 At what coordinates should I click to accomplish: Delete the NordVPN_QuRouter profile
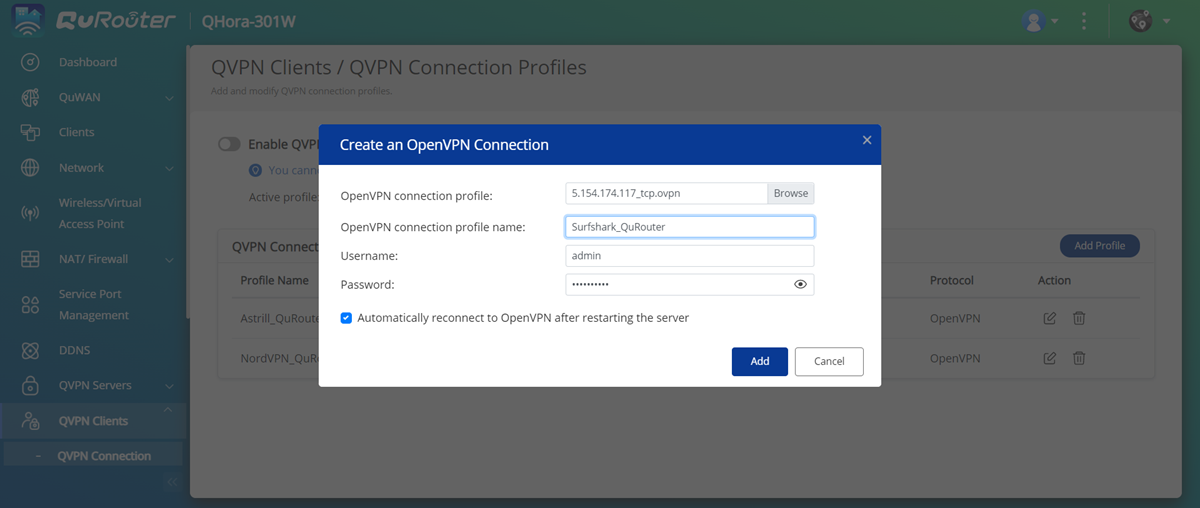pos(1079,358)
